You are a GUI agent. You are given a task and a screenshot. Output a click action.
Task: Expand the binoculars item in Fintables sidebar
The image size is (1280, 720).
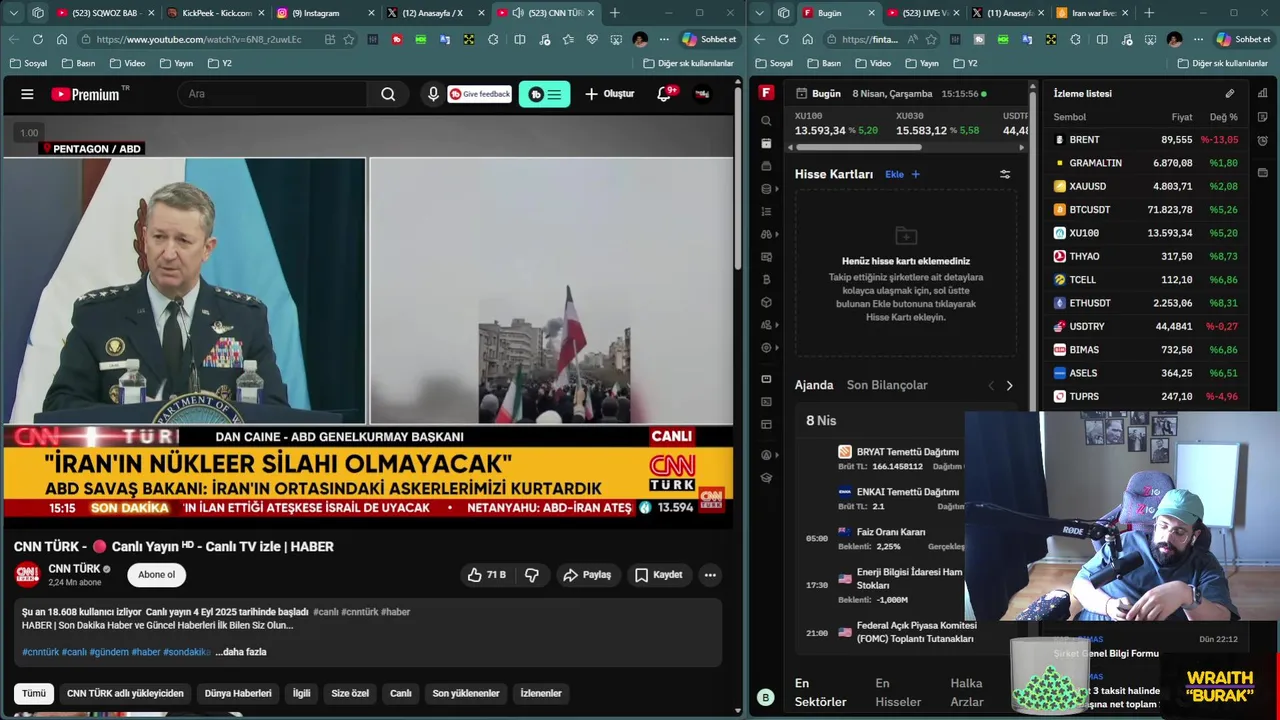click(769, 234)
